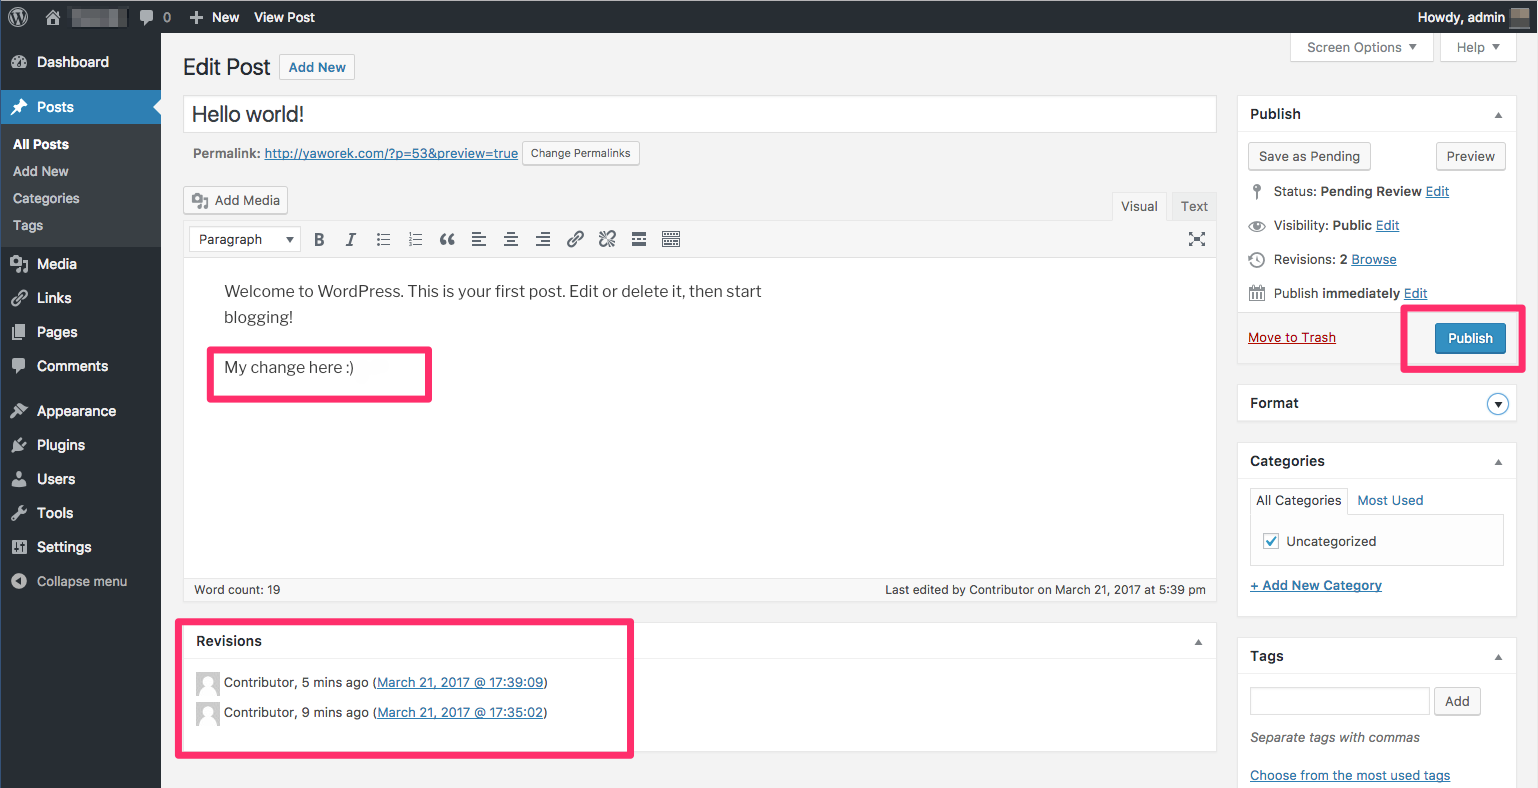Toggle the toolbar kitchen sink icon
The height and width of the screenshot is (788, 1538).
click(671, 239)
